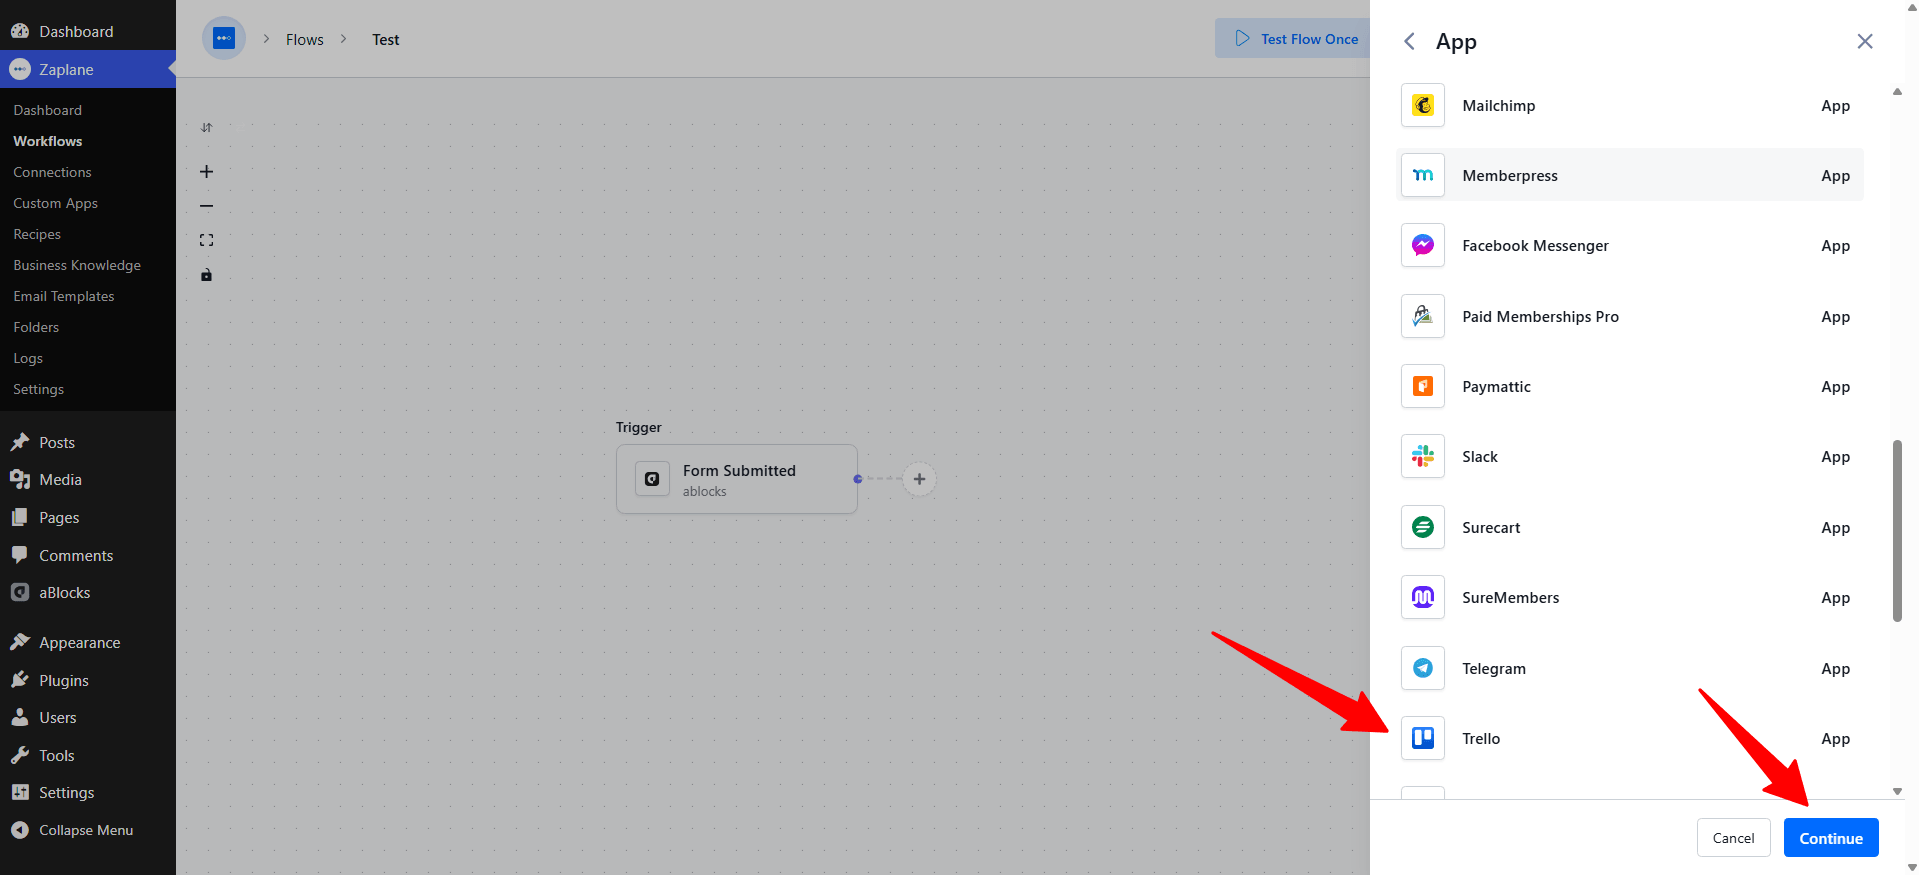1919x875 pixels.
Task: Click Test Flow Once button
Action: click(x=1295, y=39)
